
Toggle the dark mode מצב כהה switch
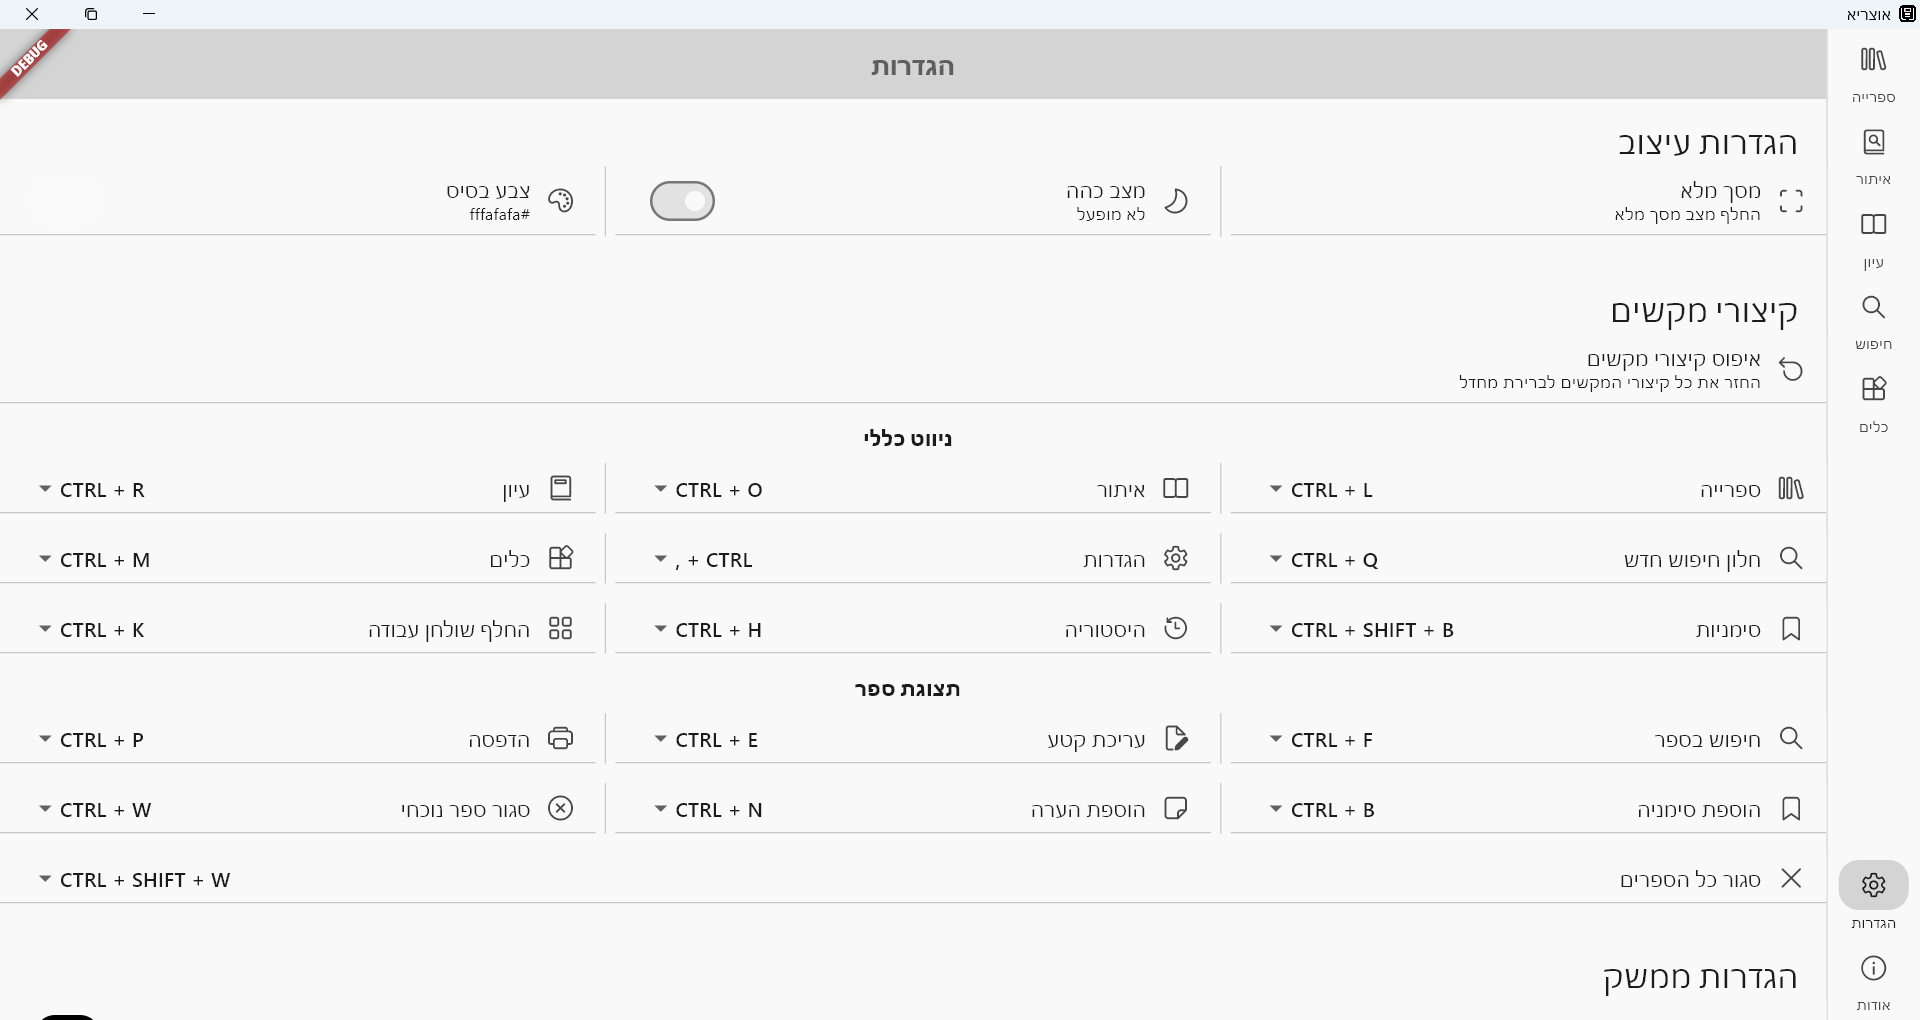tap(682, 201)
